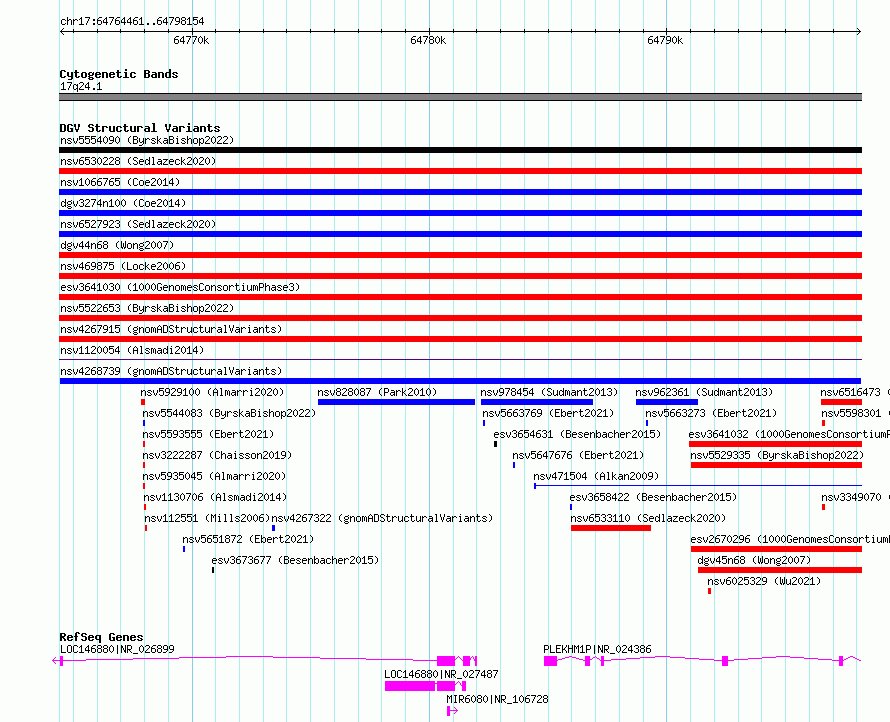The image size is (890, 722).
Task: Click the 64790k ruler label
Action: click(x=665, y=41)
